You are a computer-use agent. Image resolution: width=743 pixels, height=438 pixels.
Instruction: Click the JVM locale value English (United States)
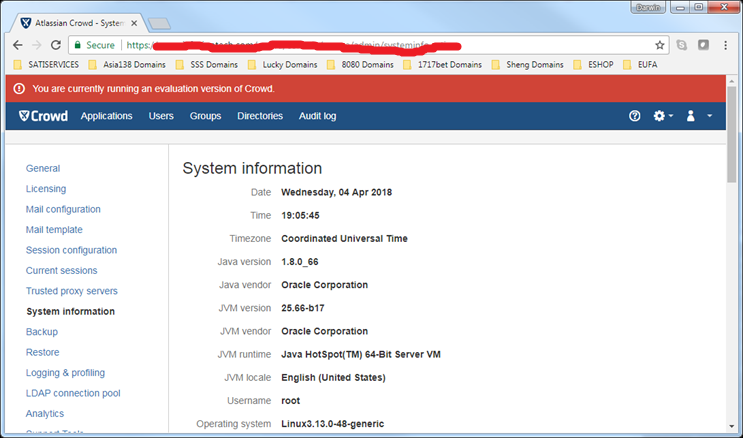[334, 377]
